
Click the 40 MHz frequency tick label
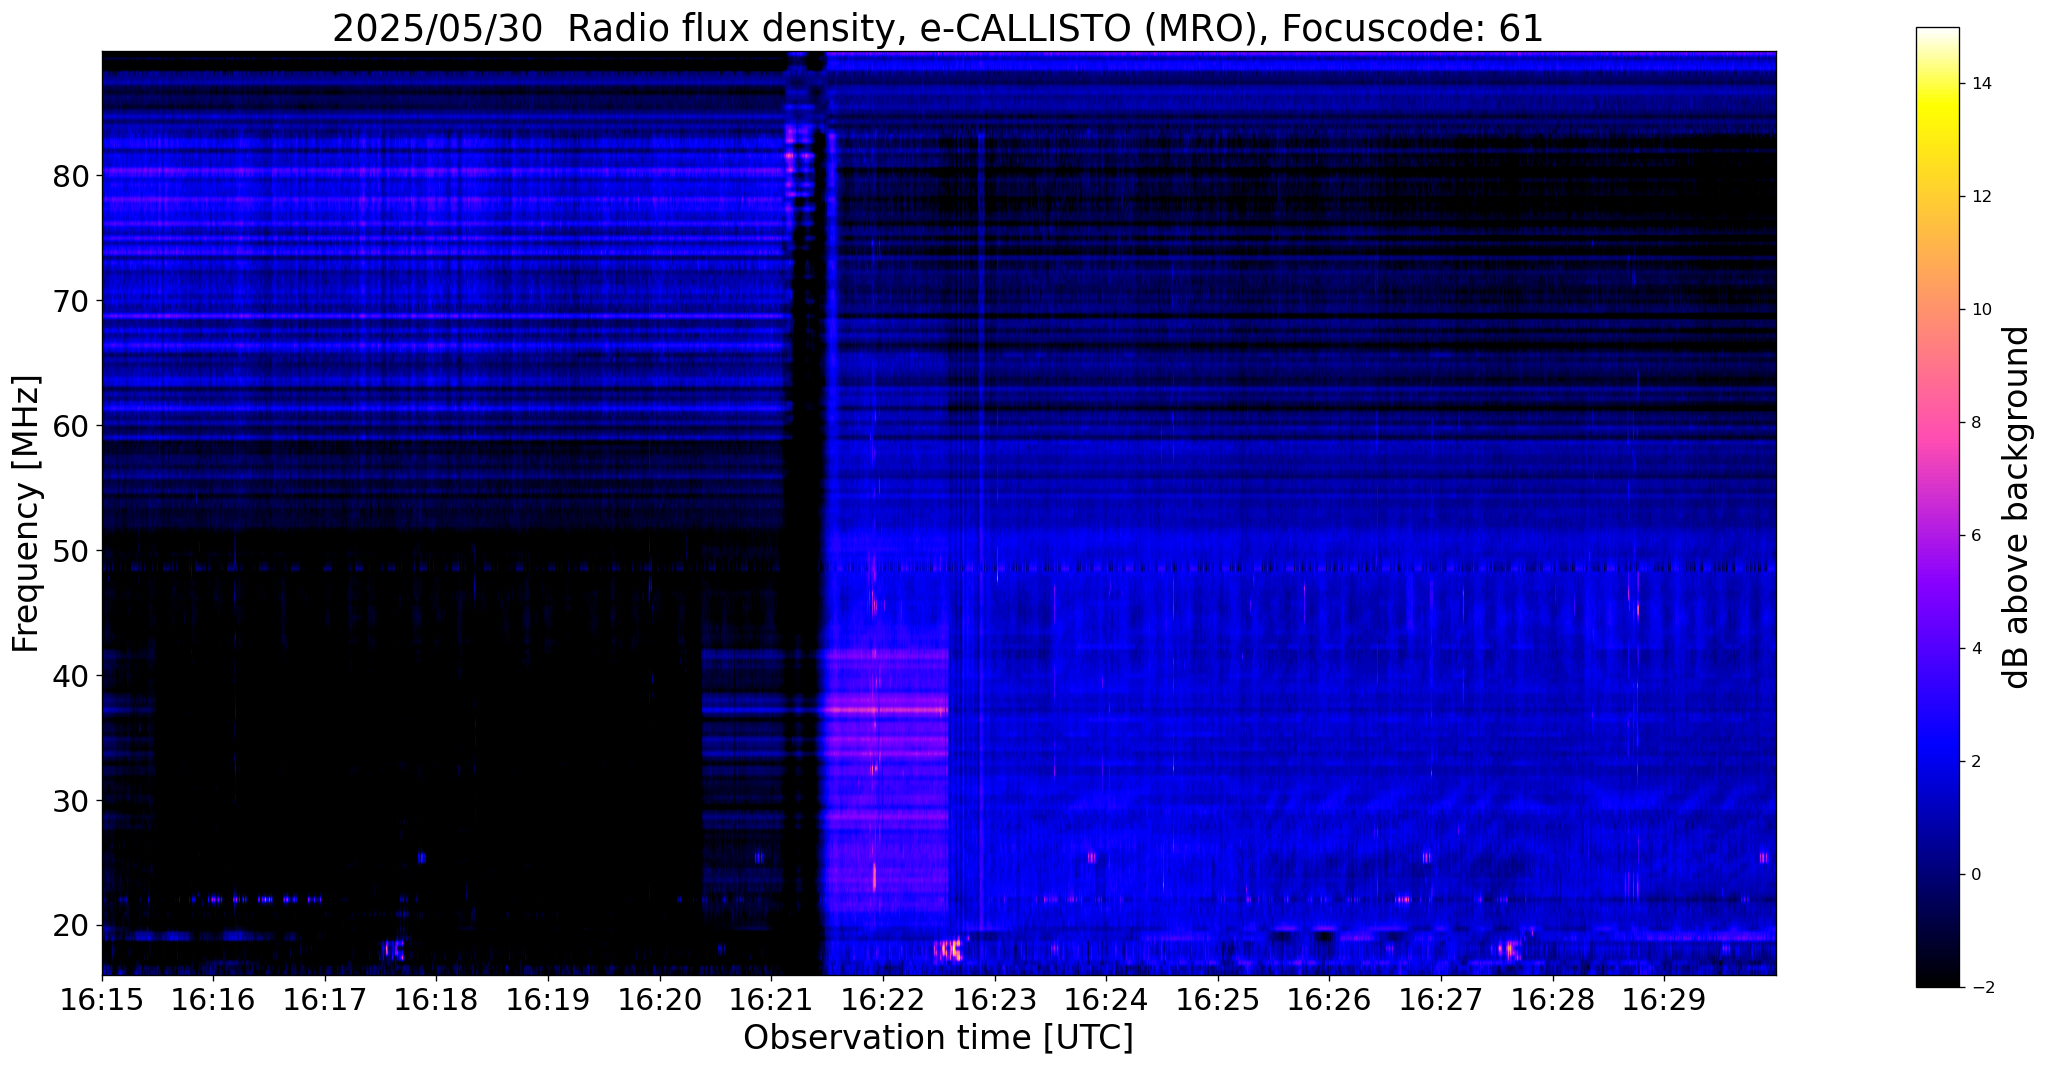tap(71, 676)
